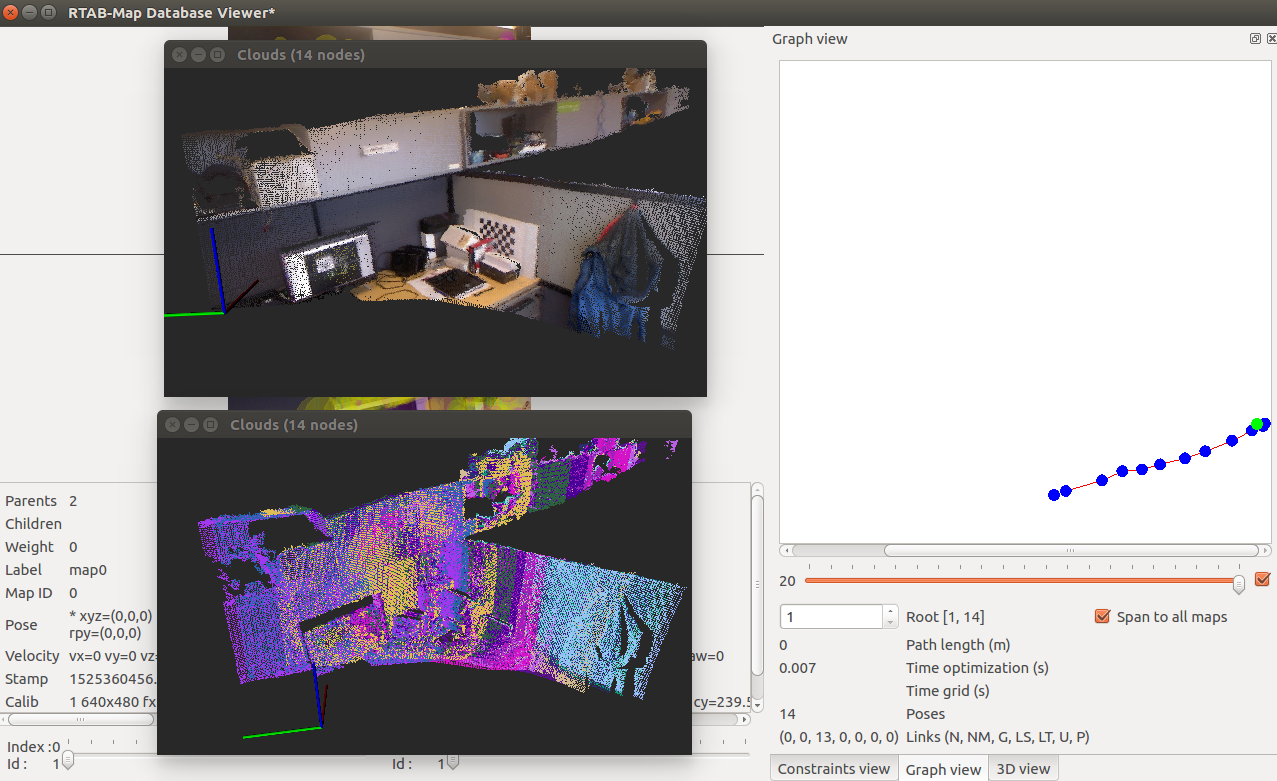Click inside the Root value input field
The width and height of the screenshot is (1277, 781).
click(x=830, y=617)
